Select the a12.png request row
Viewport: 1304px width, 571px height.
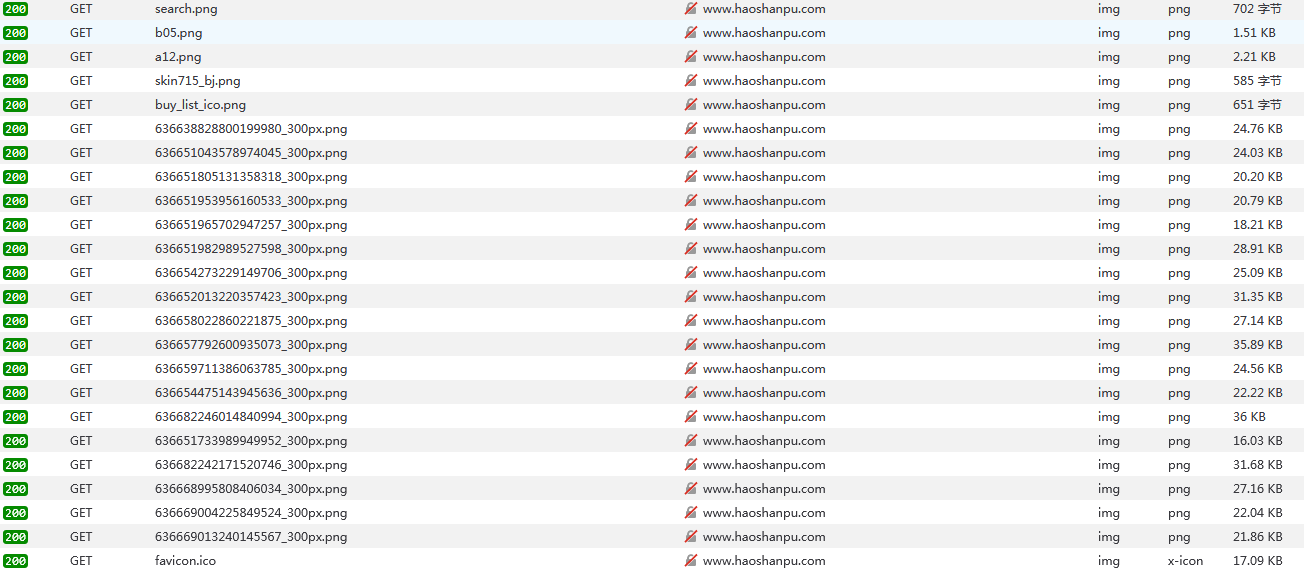[178, 57]
